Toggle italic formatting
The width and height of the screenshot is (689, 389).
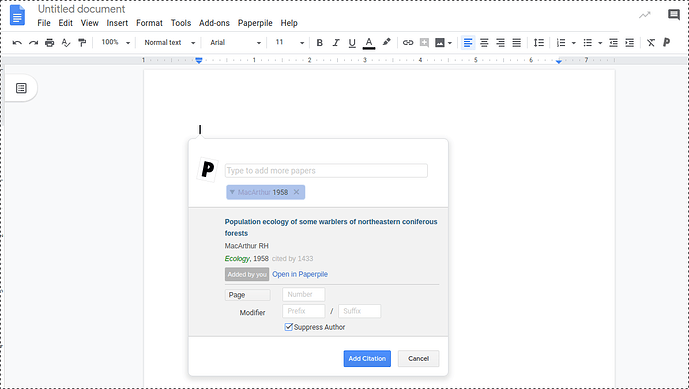[336, 43]
